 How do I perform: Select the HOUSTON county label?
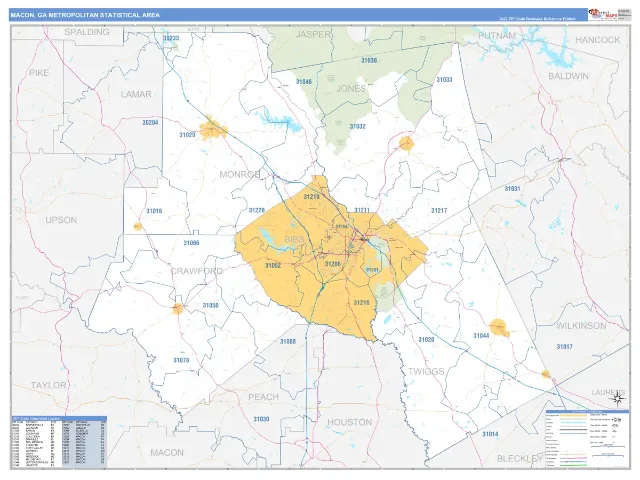350,422
